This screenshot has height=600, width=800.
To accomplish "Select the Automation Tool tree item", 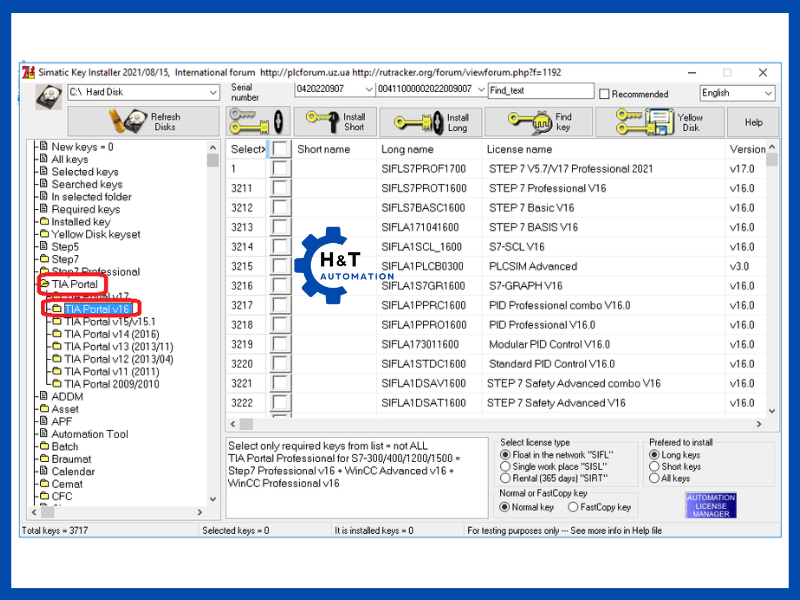I will pyautogui.click(x=89, y=434).
